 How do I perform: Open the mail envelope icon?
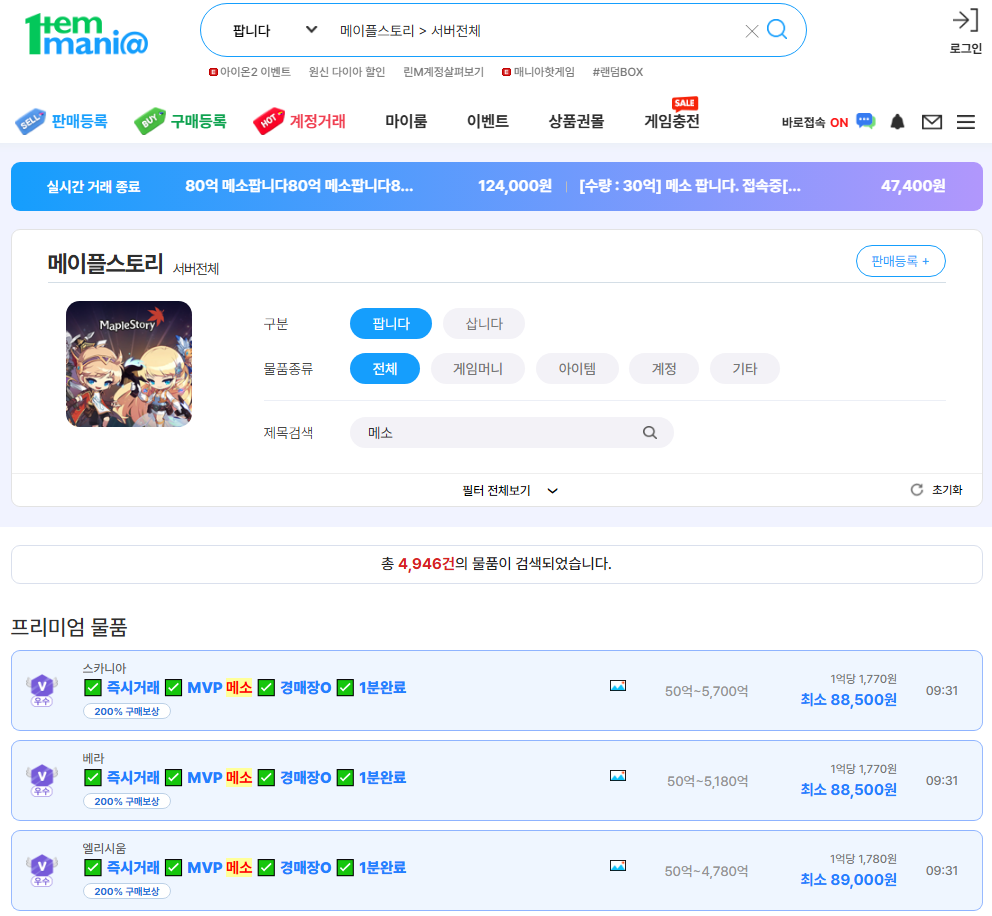(x=932, y=121)
